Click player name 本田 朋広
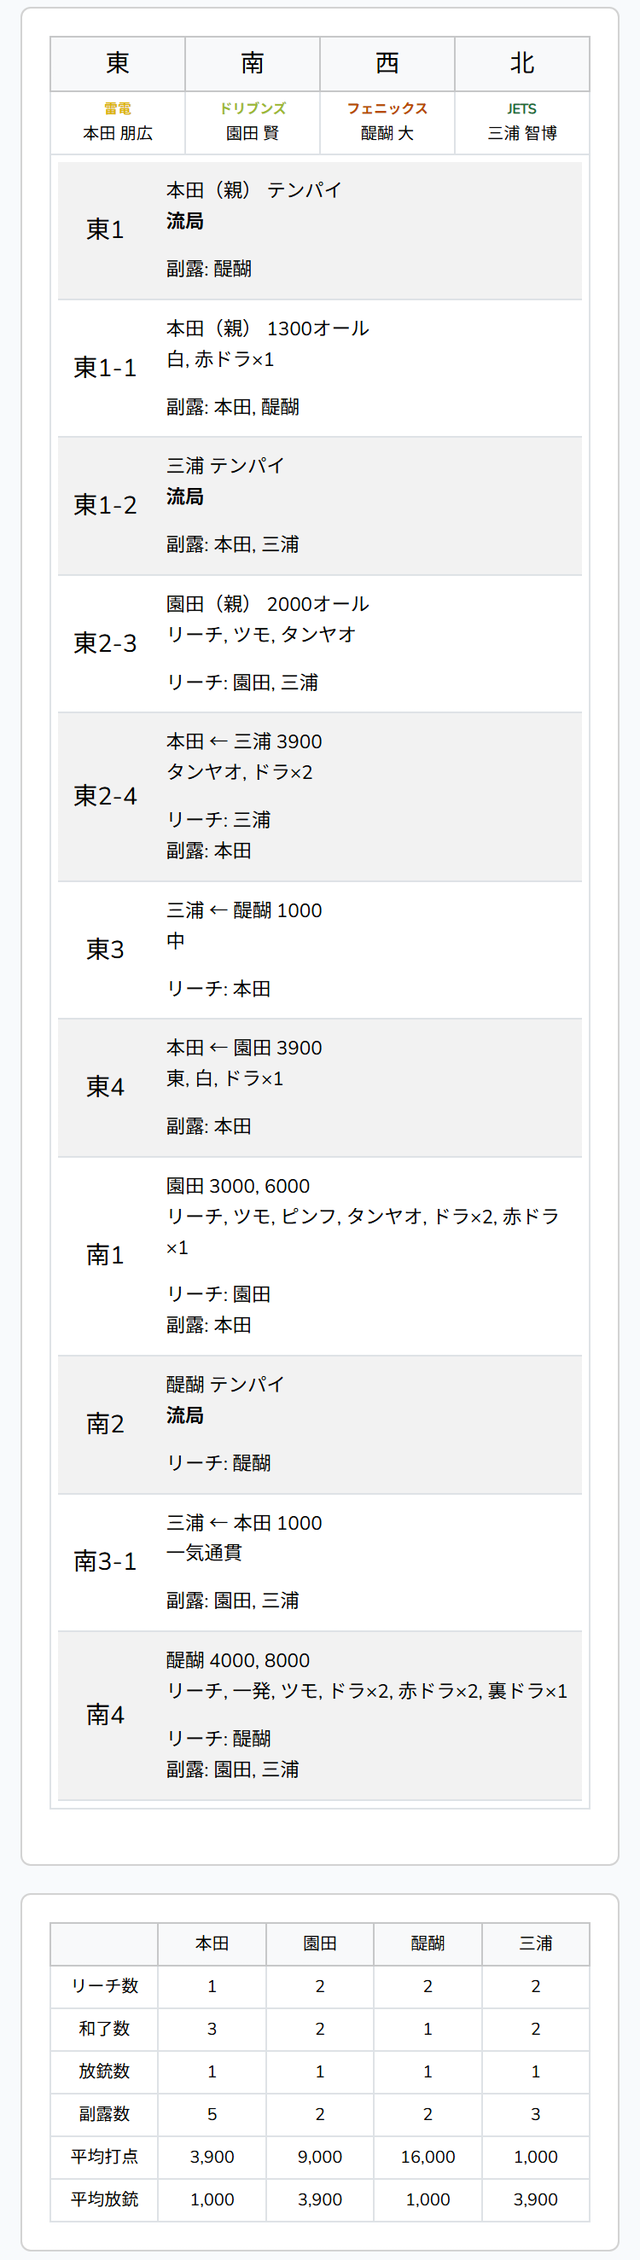 click(x=118, y=133)
